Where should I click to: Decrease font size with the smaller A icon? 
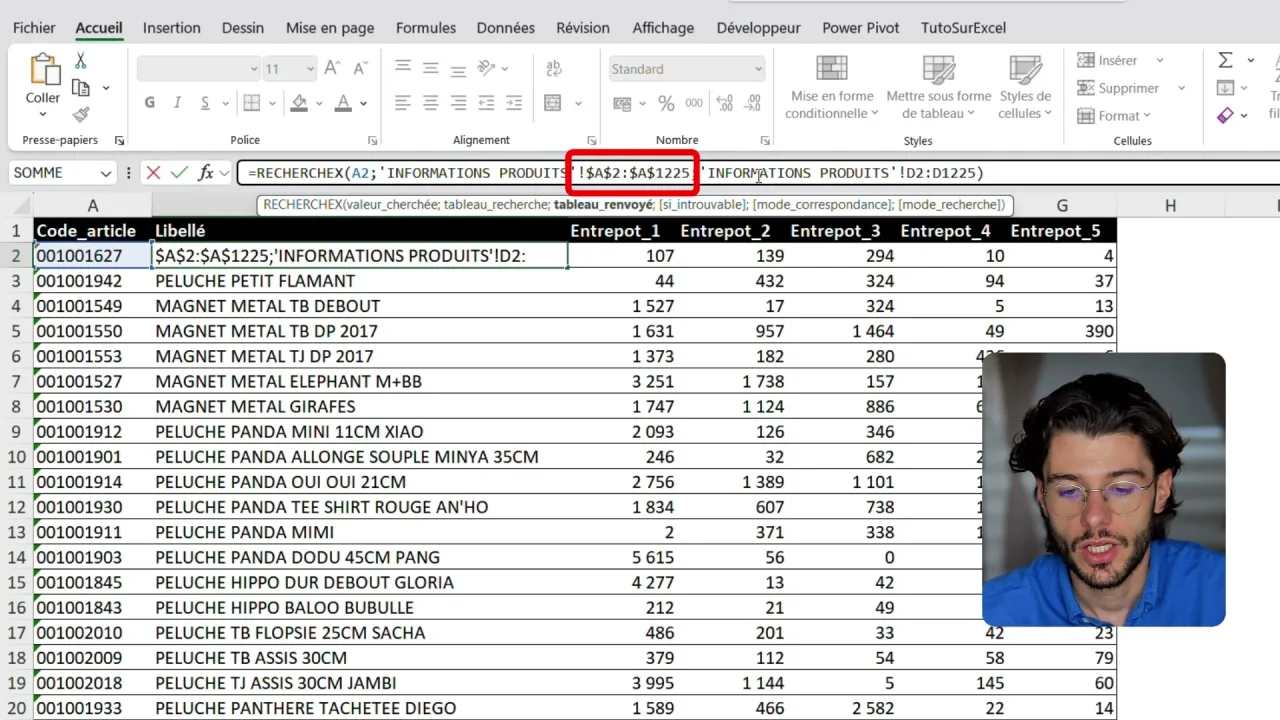coord(359,69)
